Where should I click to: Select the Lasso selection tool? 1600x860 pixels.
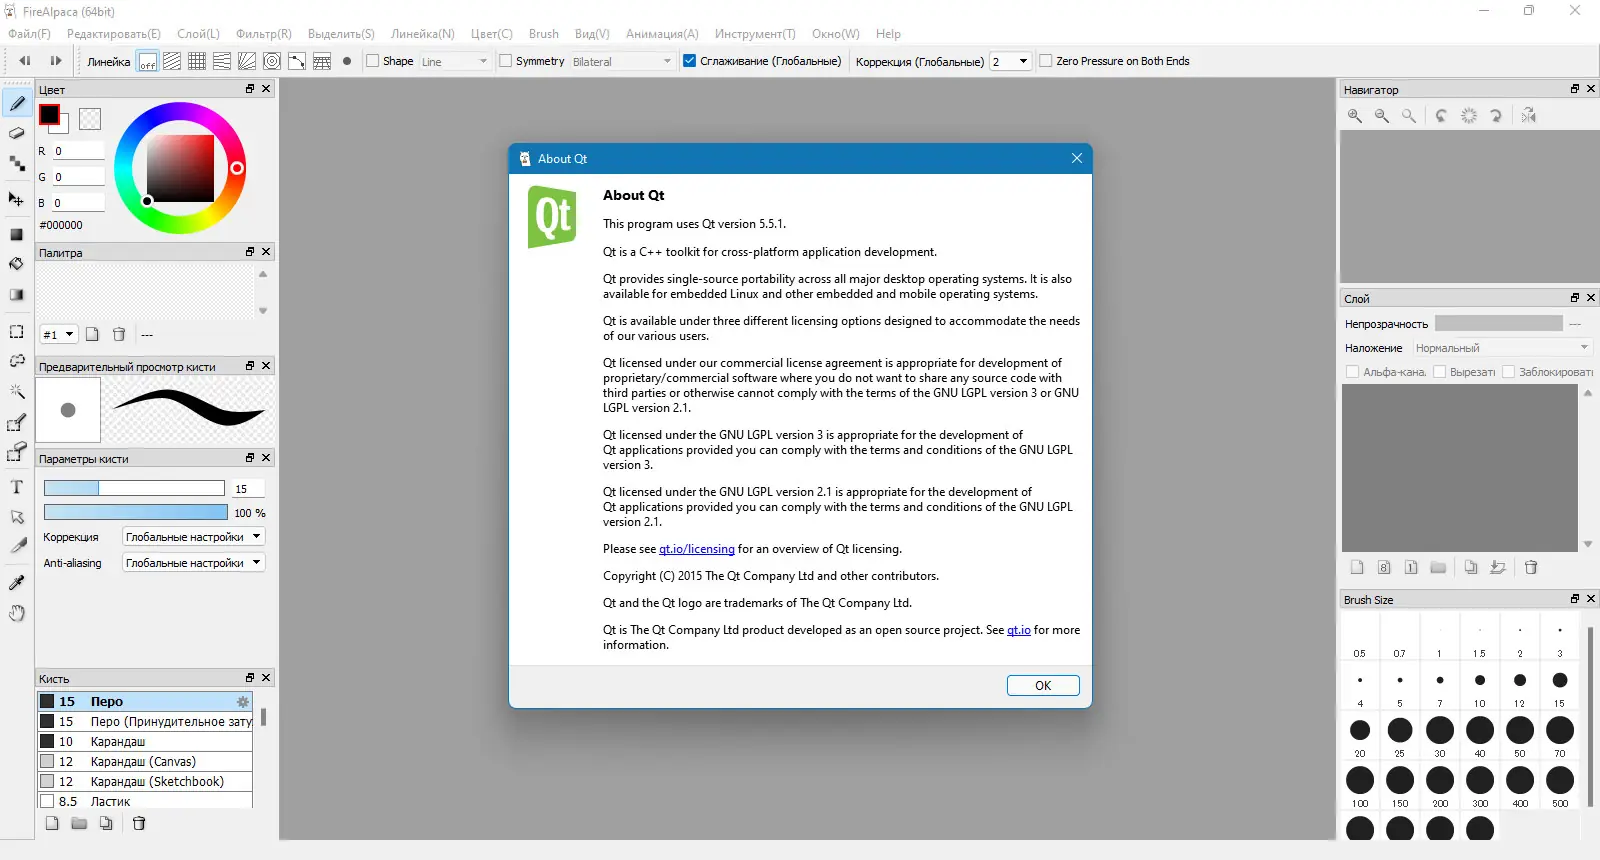(17, 361)
